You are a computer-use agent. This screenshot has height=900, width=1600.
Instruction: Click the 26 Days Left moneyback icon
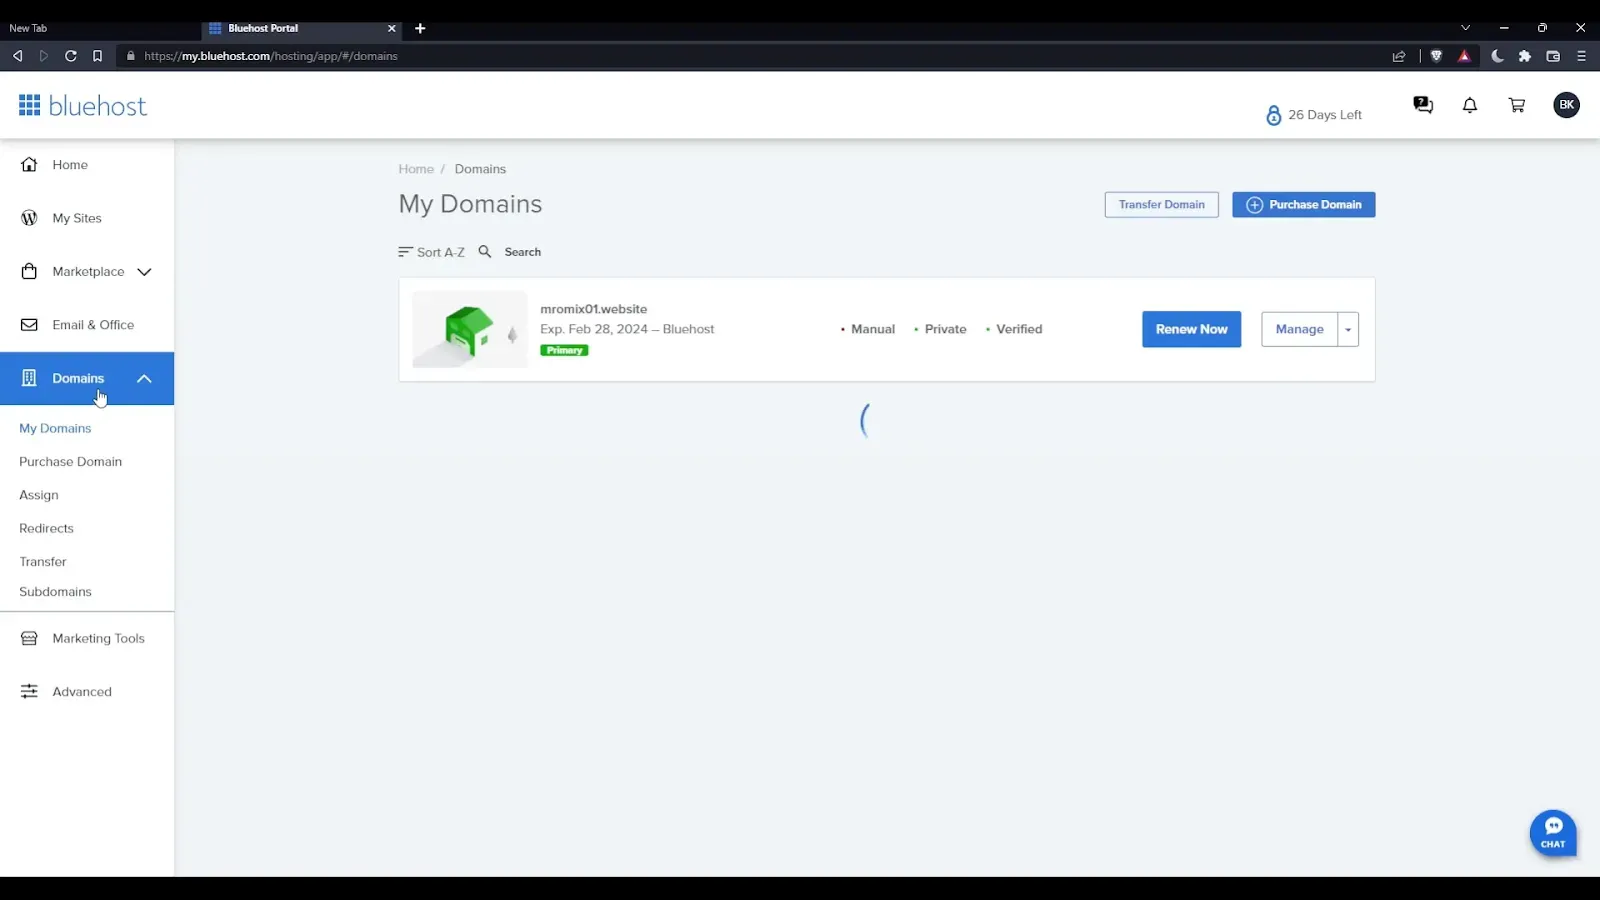[1273, 115]
